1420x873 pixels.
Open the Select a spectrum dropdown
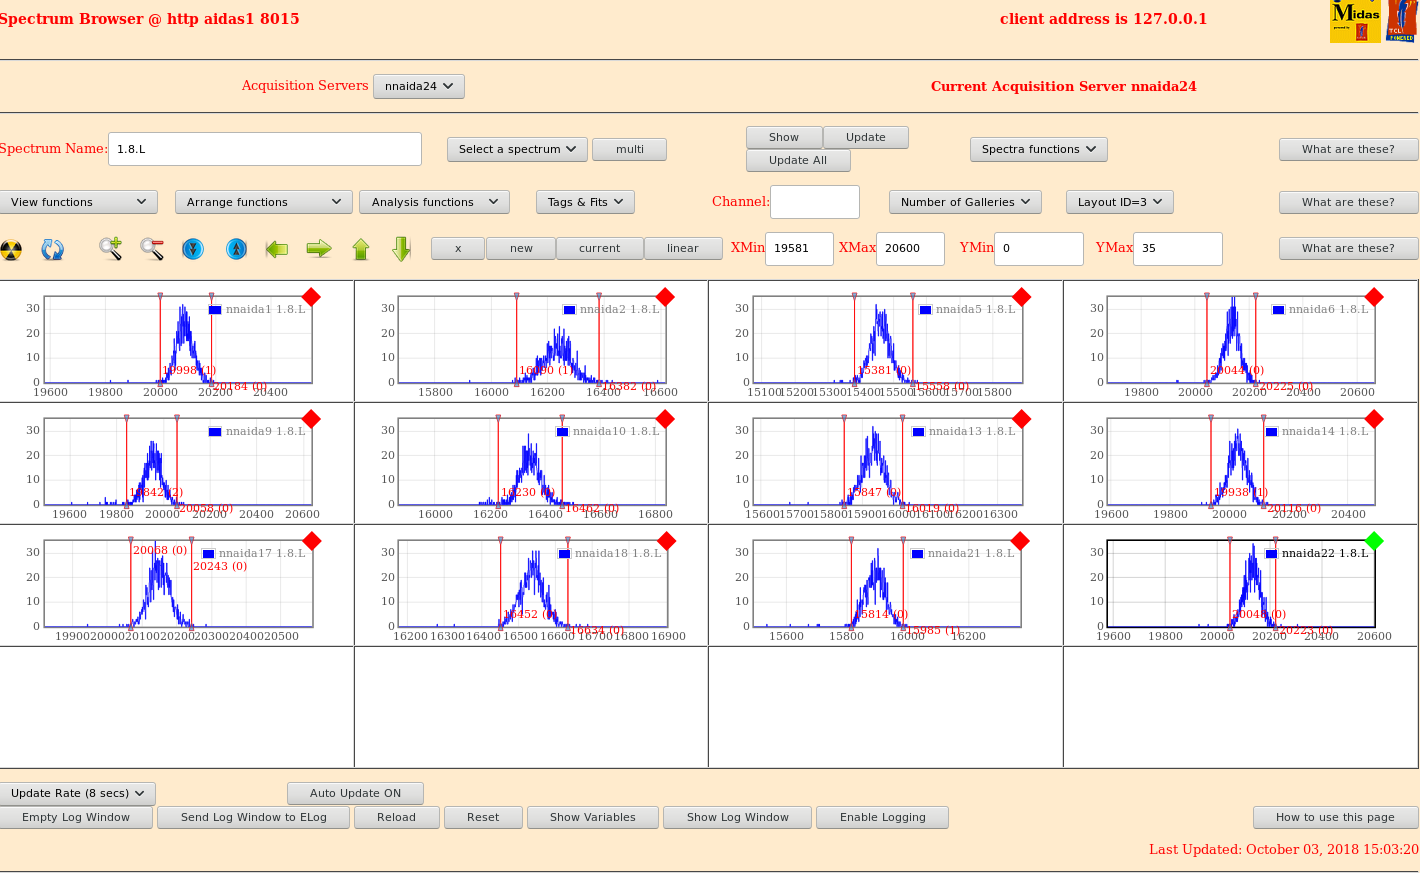[517, 149]
